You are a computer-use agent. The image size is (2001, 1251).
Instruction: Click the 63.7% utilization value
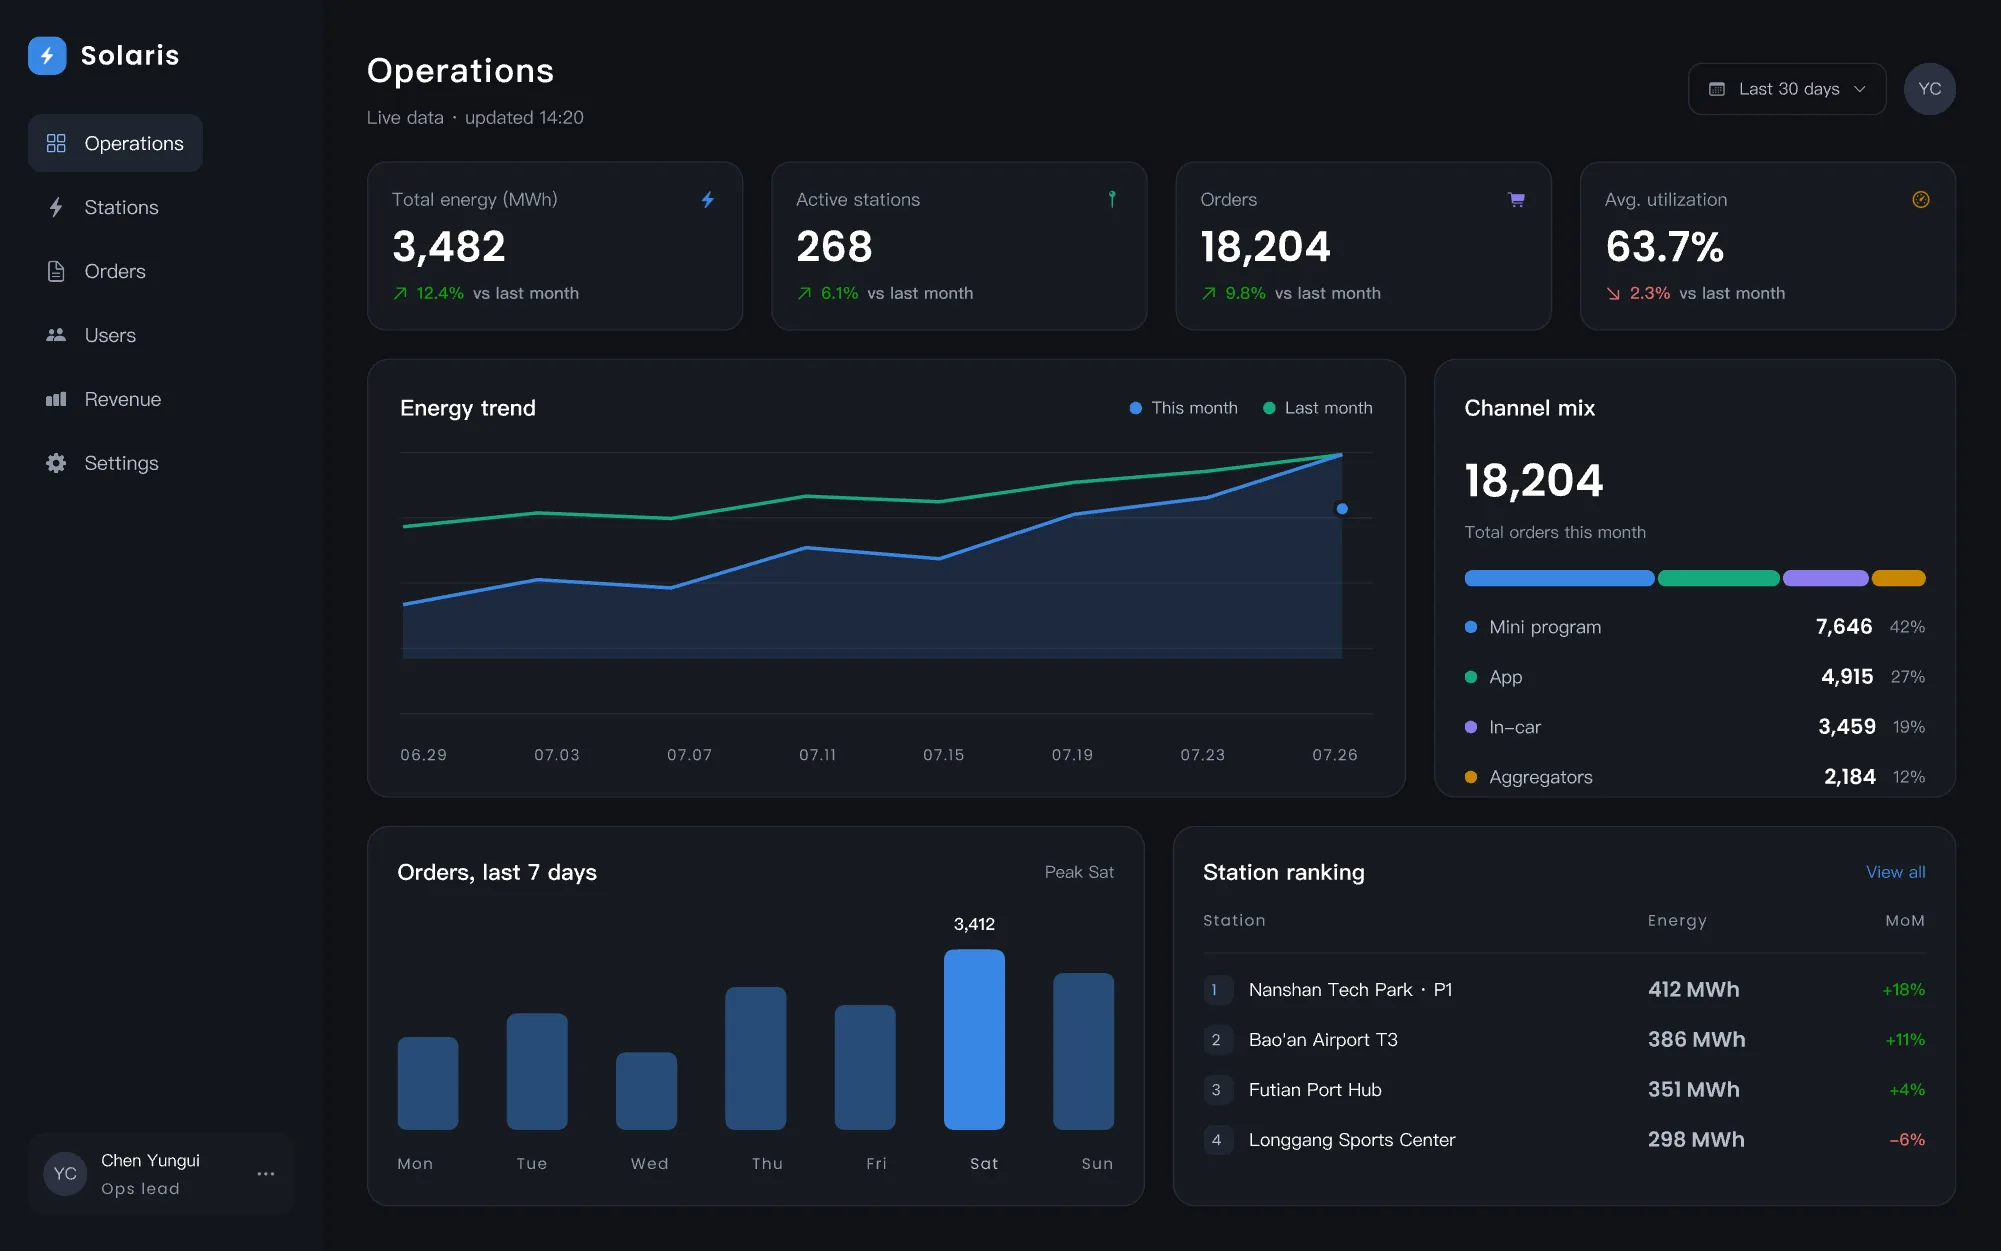(1664, 247)
